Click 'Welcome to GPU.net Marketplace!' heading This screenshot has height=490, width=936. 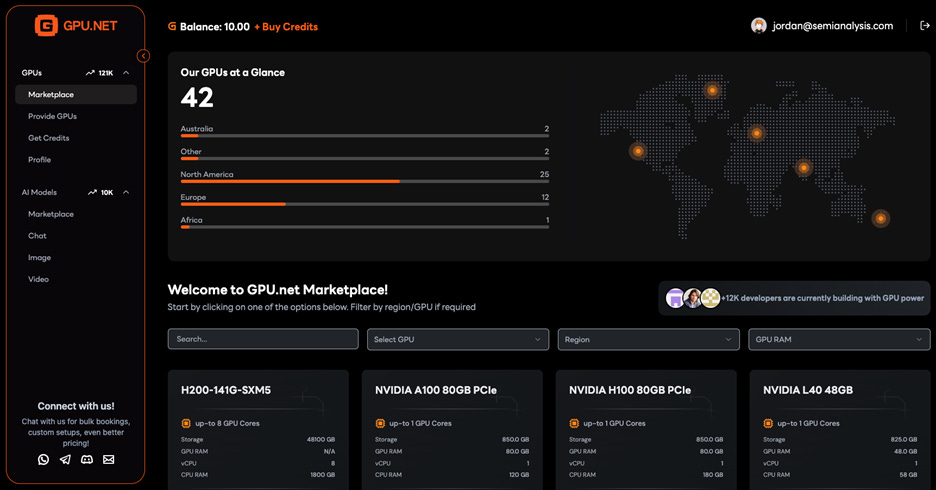(x=278, y=290)
